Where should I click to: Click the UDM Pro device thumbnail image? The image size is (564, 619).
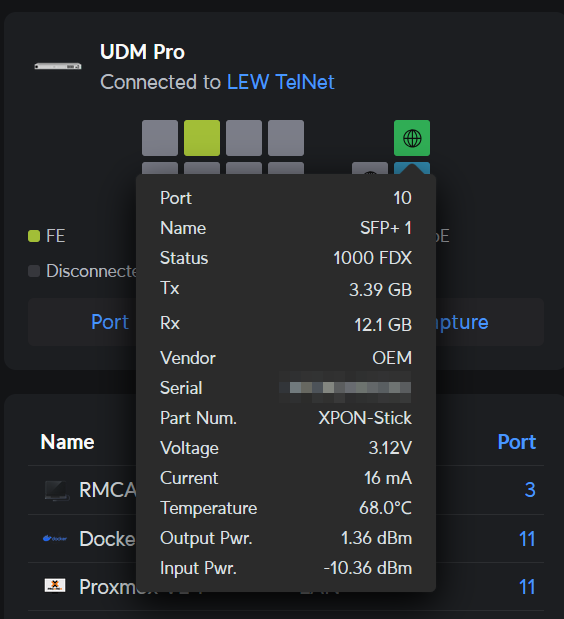click(x=58, y=66)
